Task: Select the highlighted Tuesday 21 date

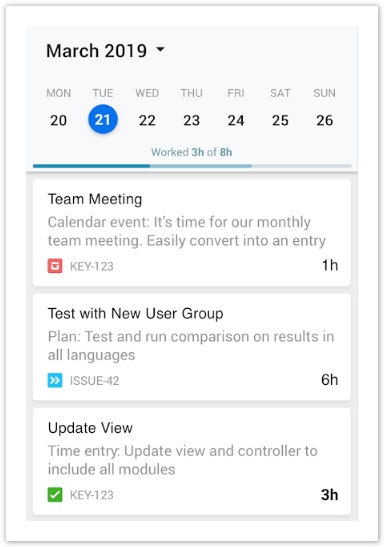Action: 103,119
